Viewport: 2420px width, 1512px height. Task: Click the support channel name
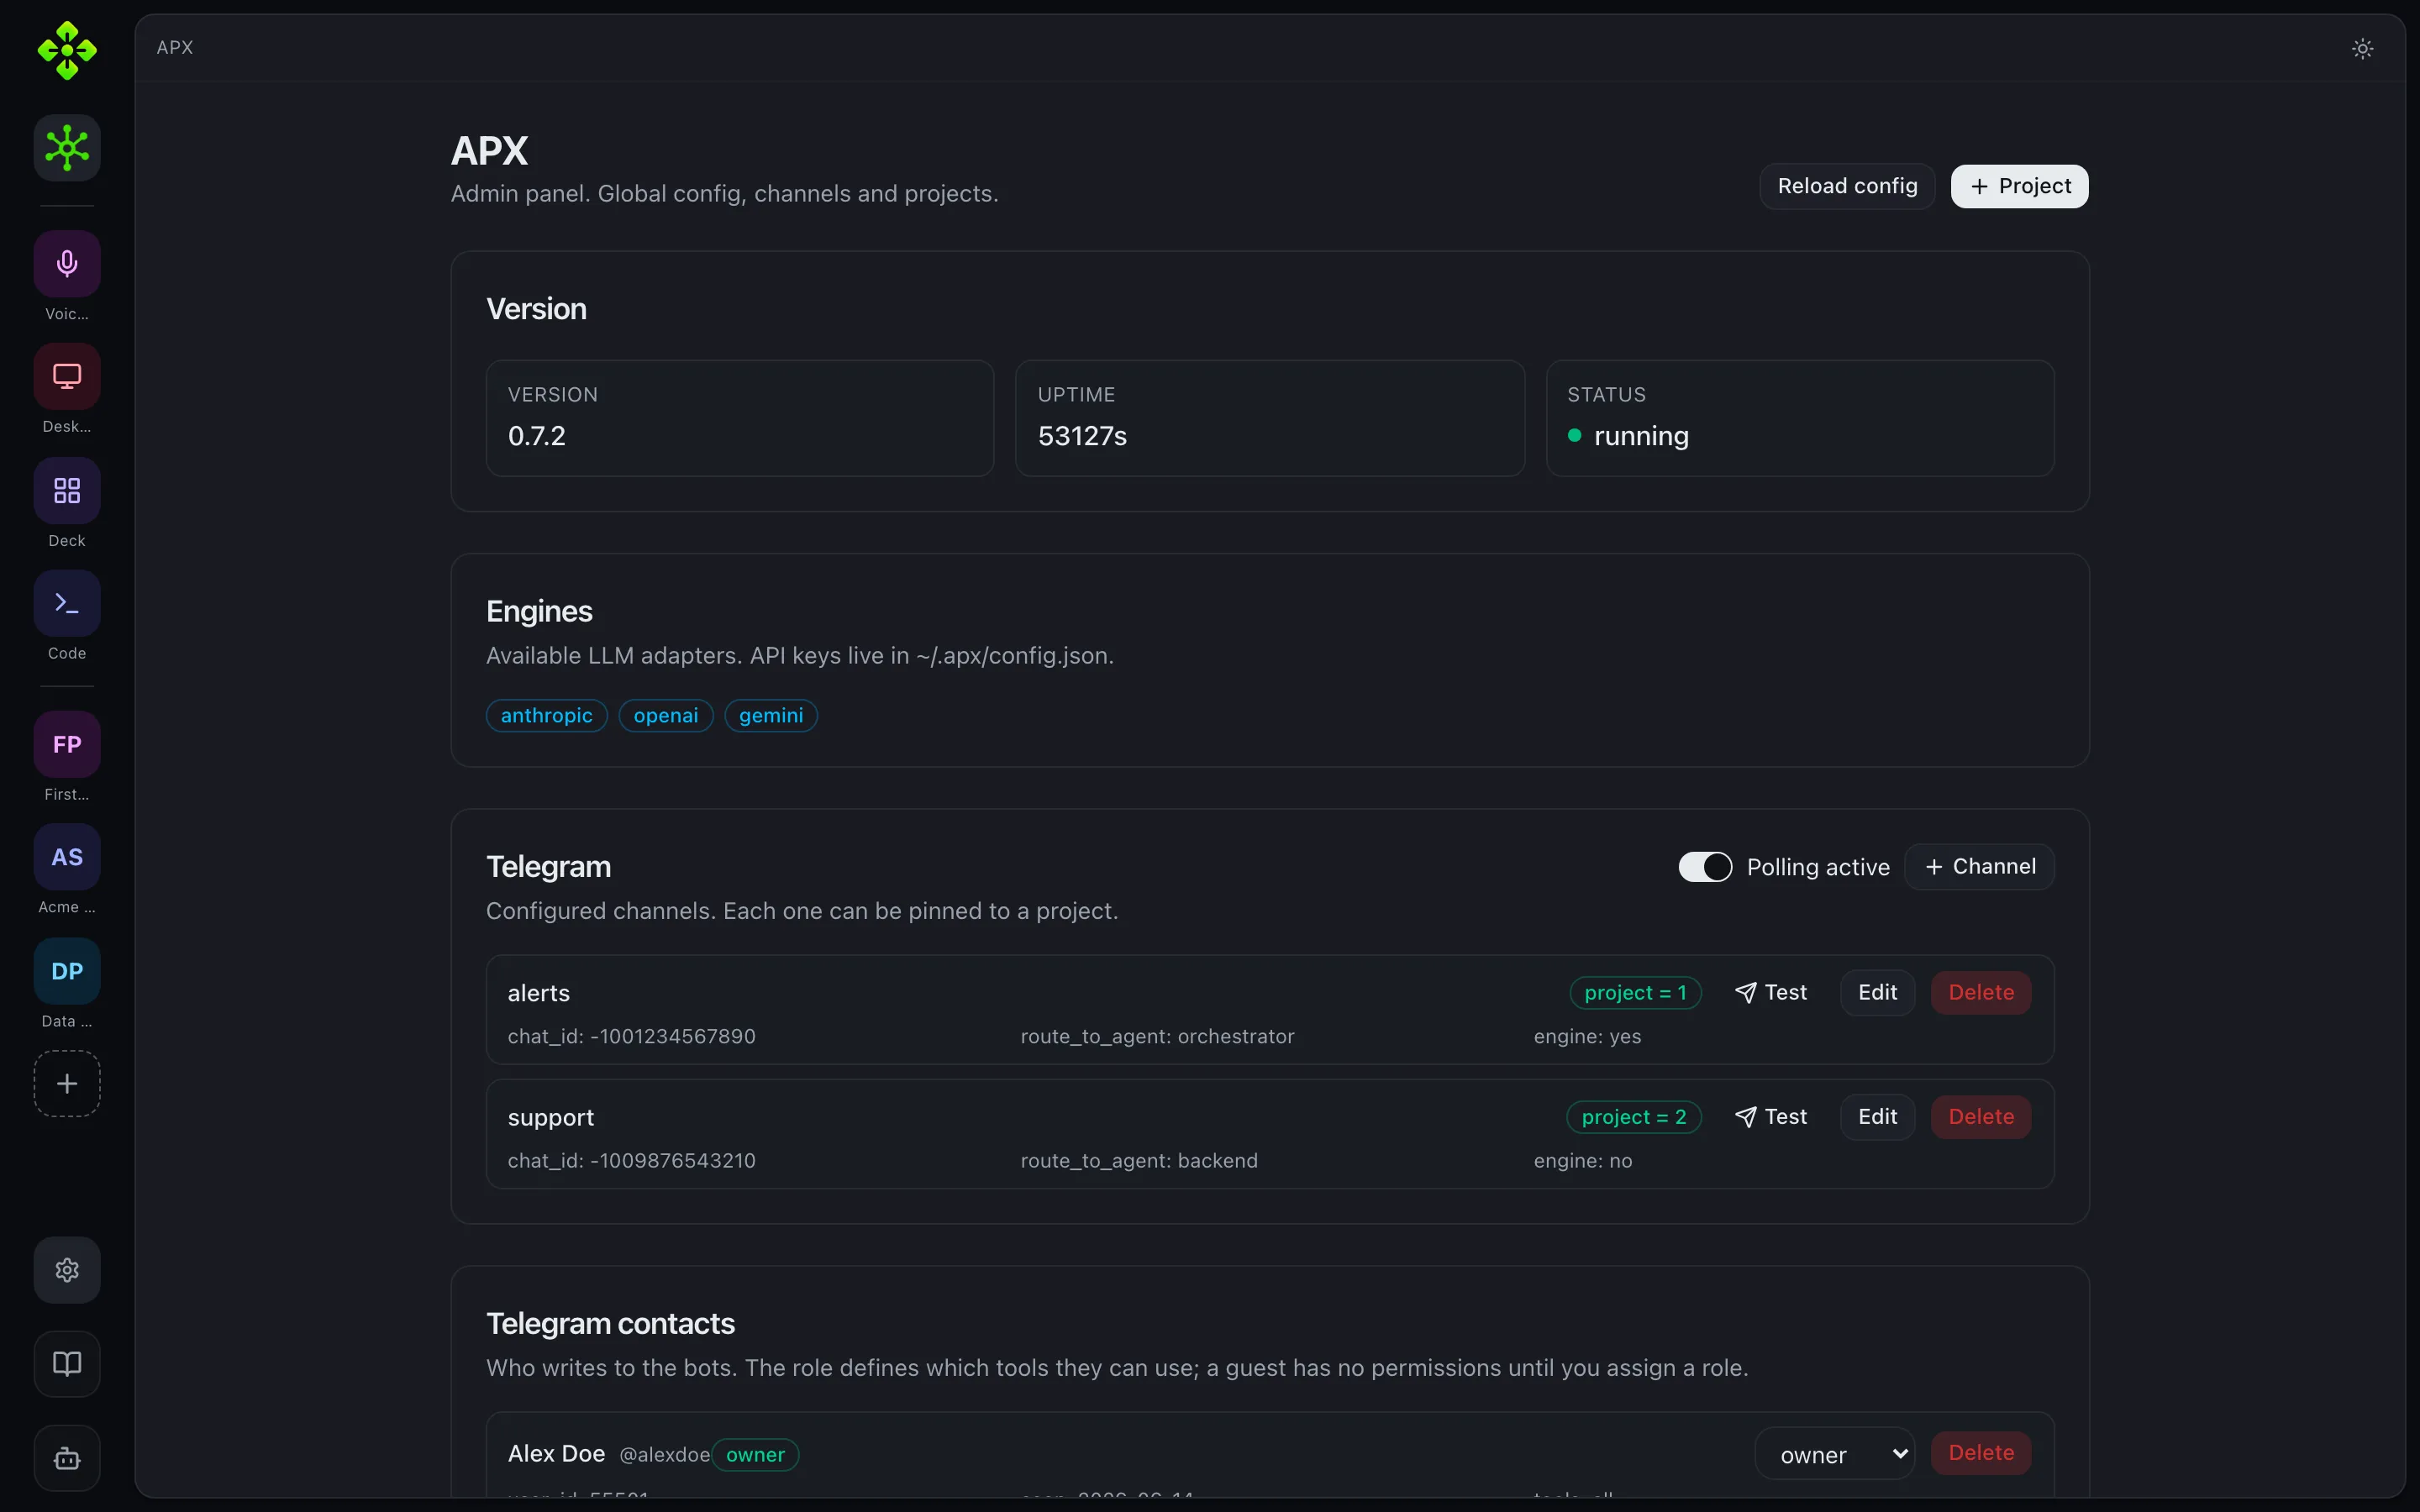(x=551, y=1118)
